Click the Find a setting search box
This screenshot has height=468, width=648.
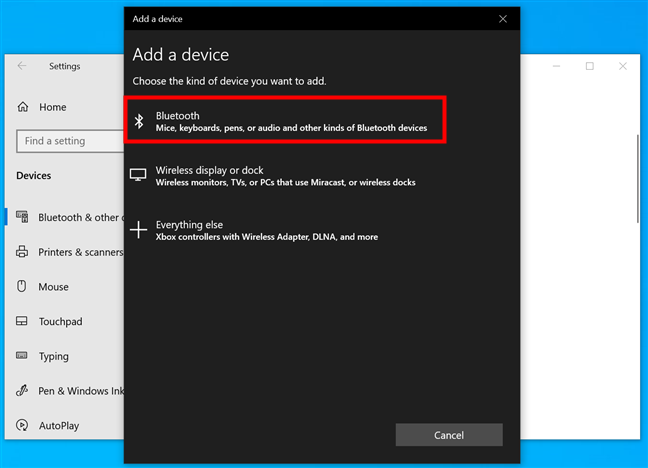click(x=70, y=141)
